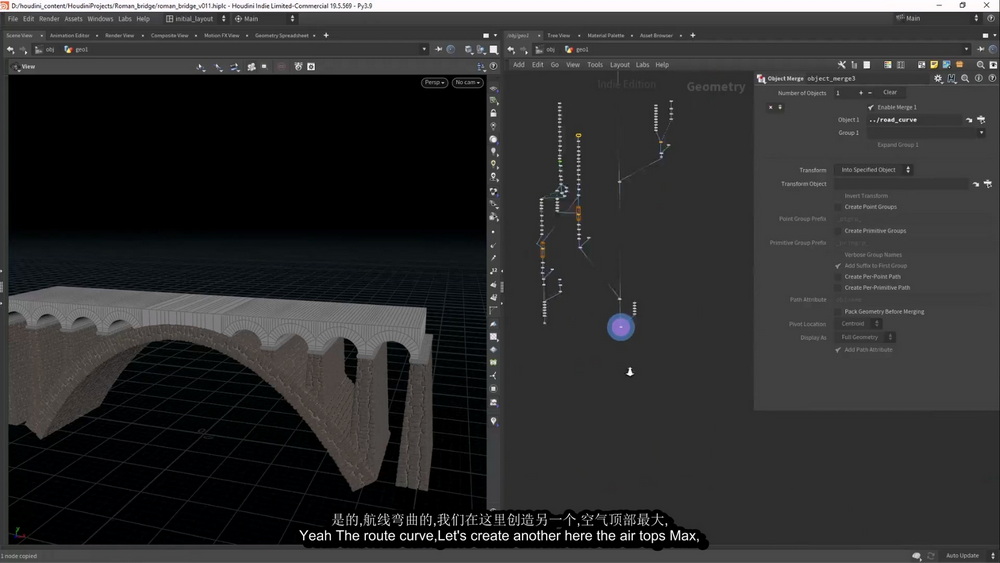Go back in the network pane path

tap(511, 49)
